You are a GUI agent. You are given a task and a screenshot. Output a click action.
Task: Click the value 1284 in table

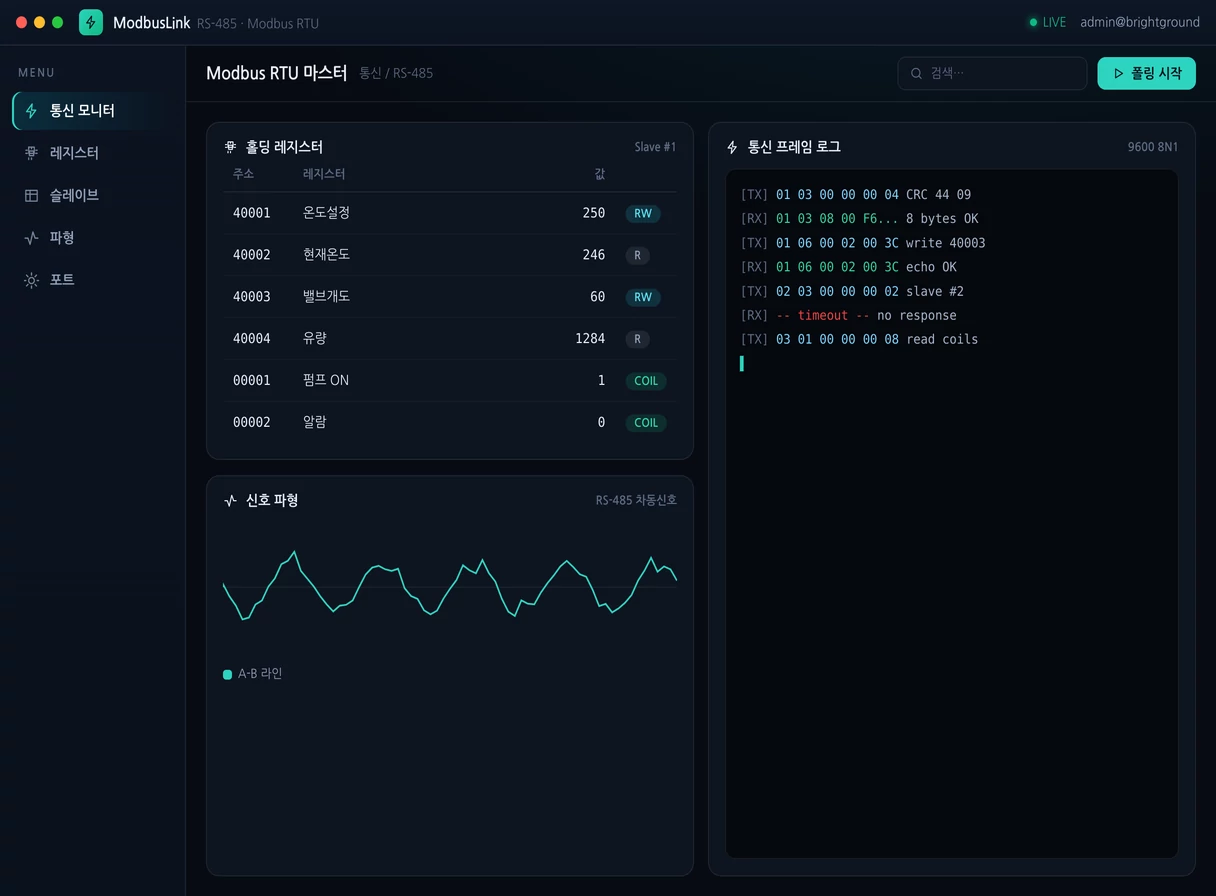590,339
